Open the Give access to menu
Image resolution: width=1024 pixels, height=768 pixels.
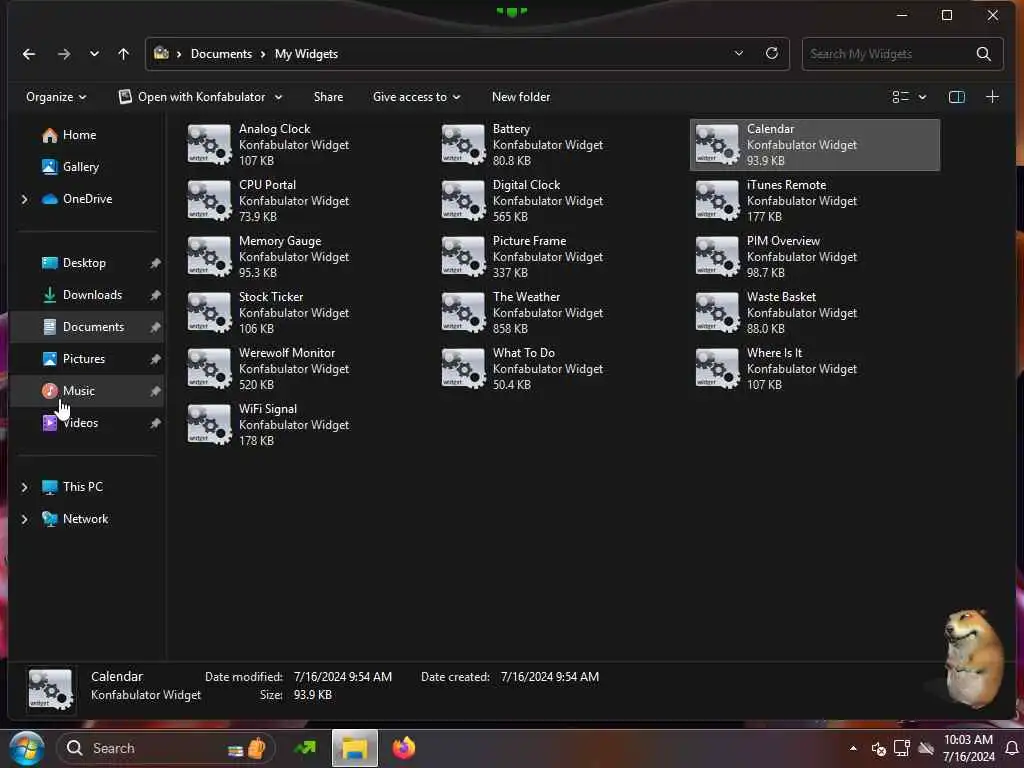point(416,97)
